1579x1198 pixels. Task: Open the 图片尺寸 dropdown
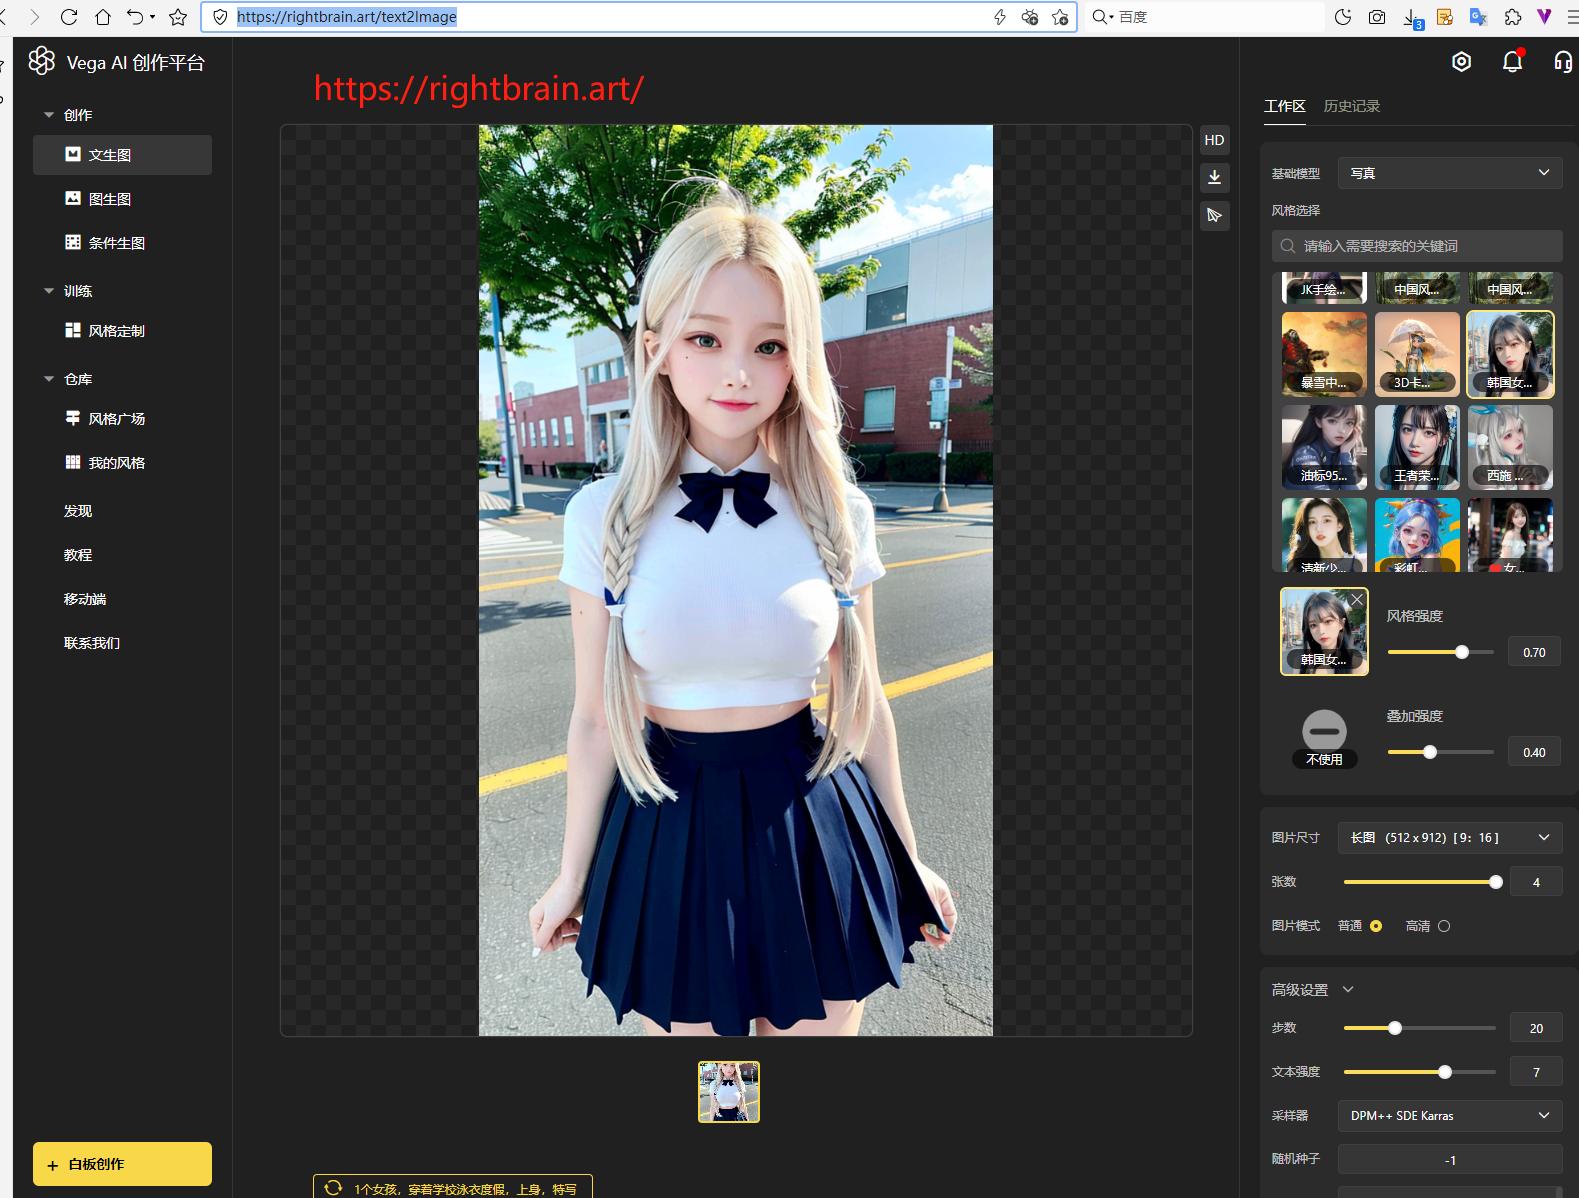tap(1449, 837)
